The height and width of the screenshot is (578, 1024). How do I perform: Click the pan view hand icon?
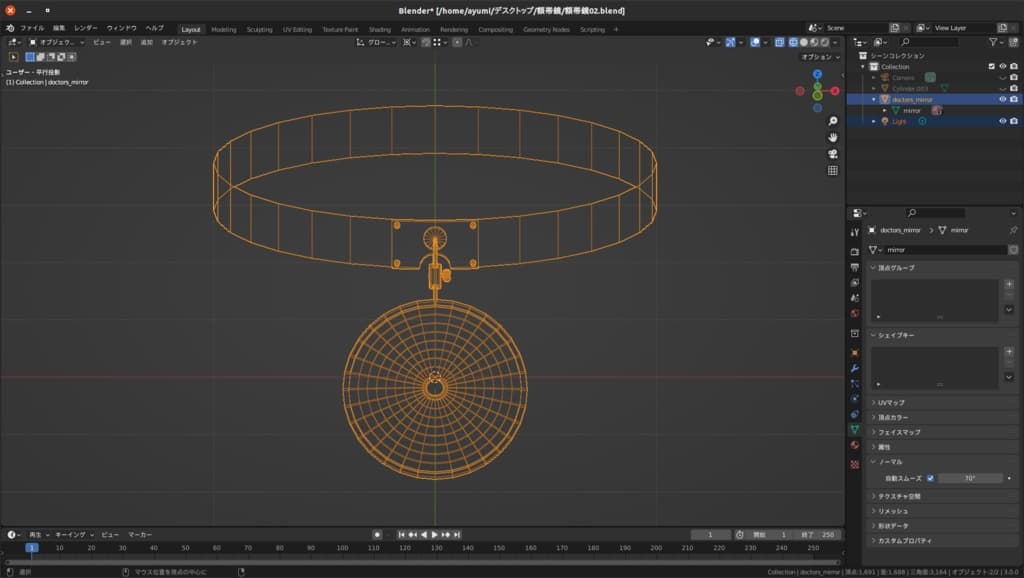point(833,137)
